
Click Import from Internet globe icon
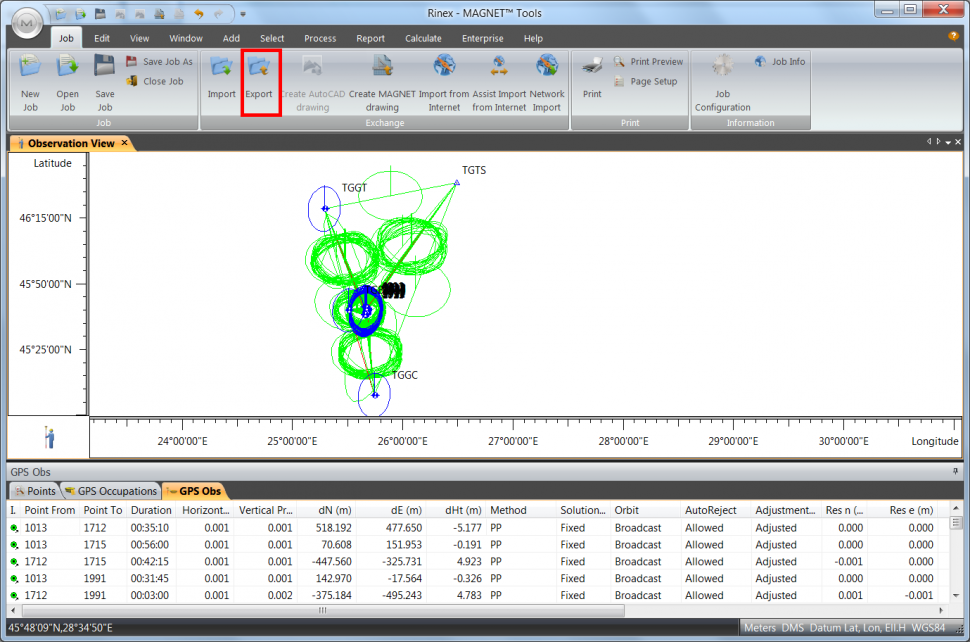pos(444,66)
